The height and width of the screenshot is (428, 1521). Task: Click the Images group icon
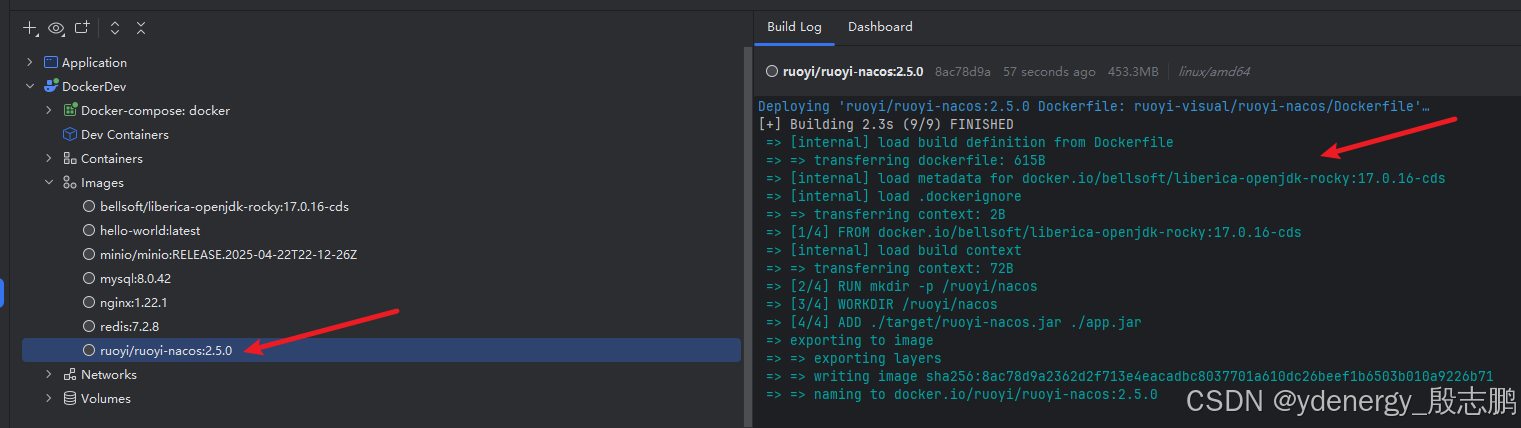(70, 182)
